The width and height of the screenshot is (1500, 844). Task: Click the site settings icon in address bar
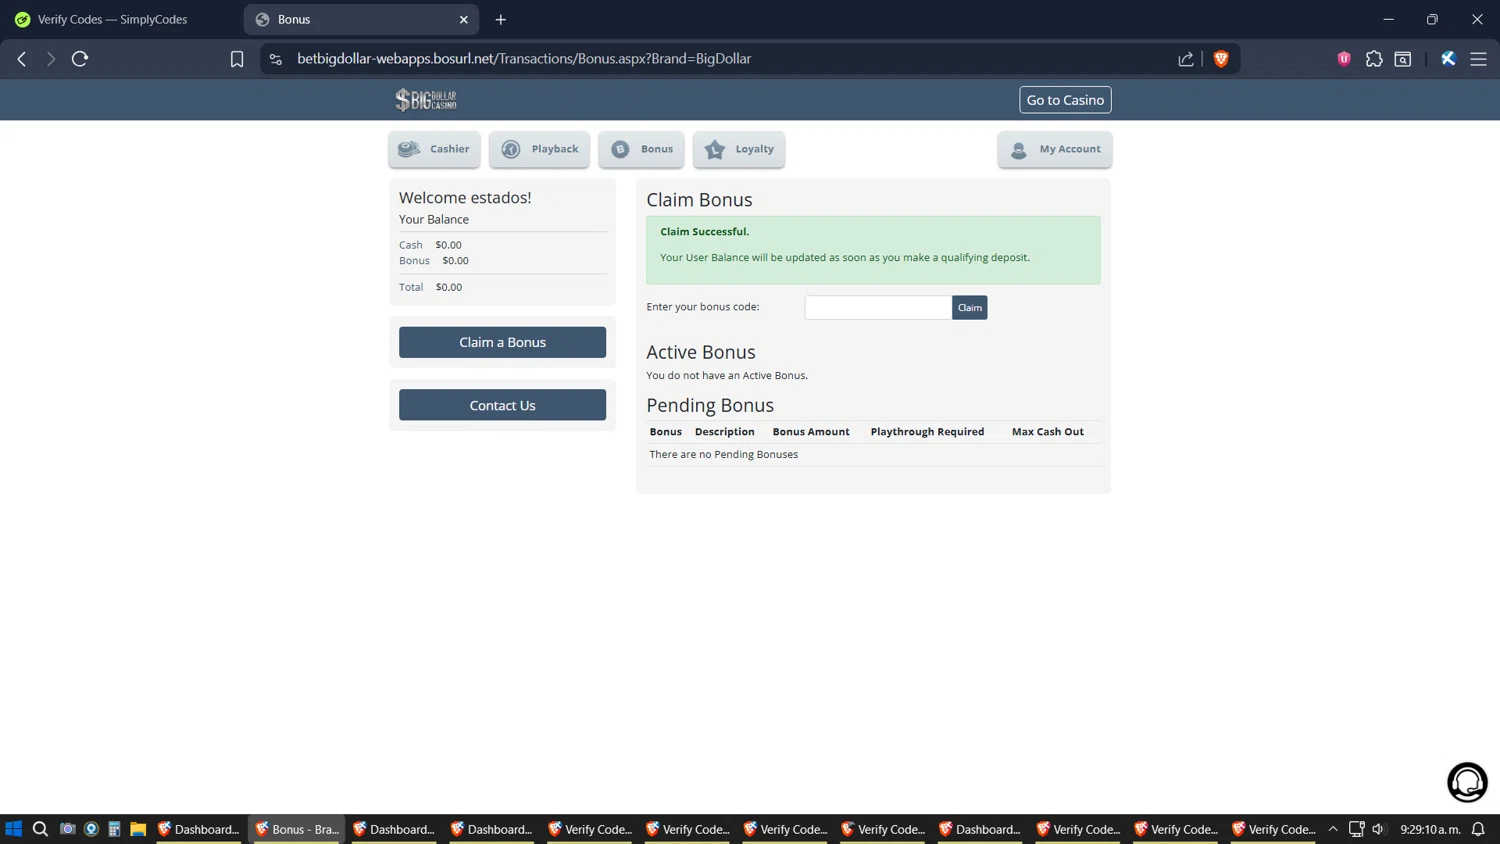coord(276,59)
